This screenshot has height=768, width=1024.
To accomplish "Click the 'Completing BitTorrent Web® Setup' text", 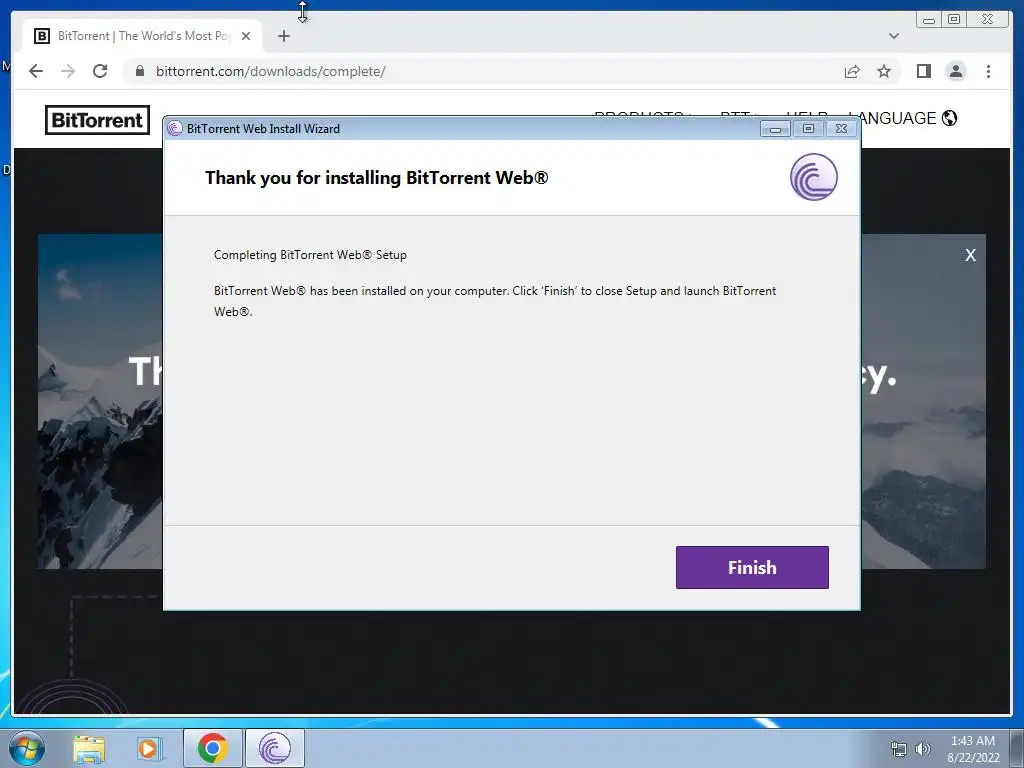I will (x=310, y=255).
